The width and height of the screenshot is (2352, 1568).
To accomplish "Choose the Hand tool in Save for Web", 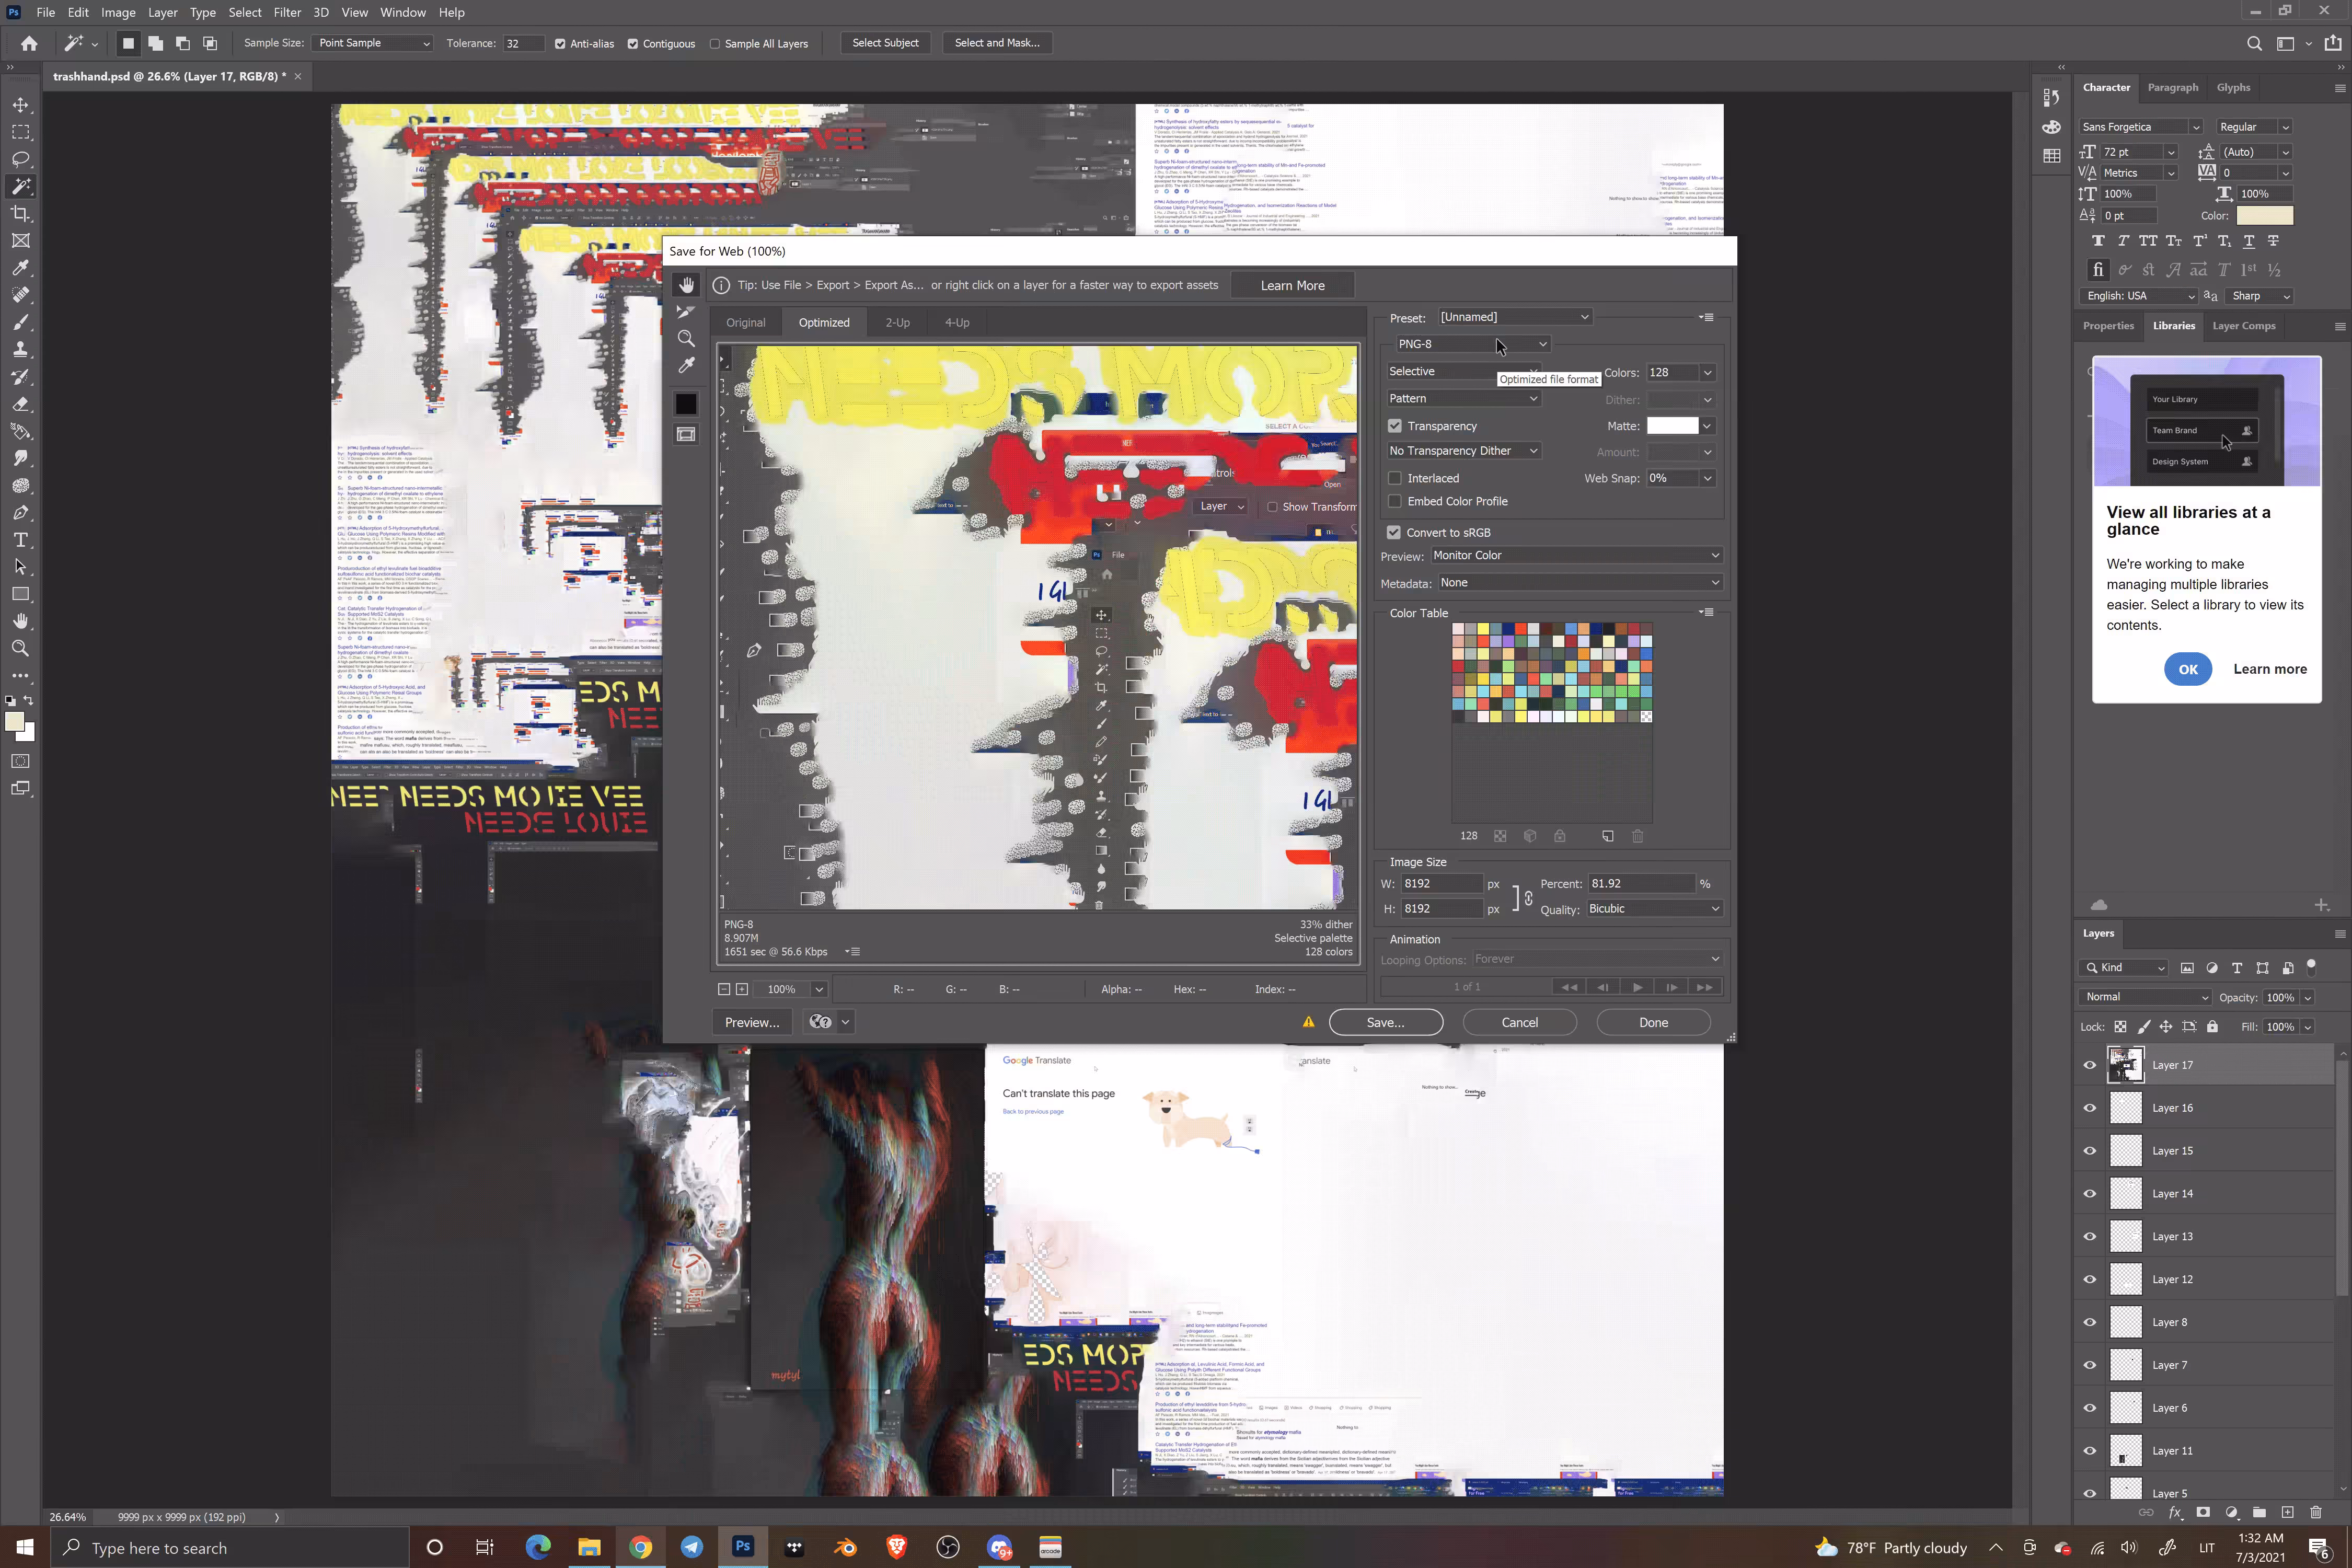I will [686, 285].
